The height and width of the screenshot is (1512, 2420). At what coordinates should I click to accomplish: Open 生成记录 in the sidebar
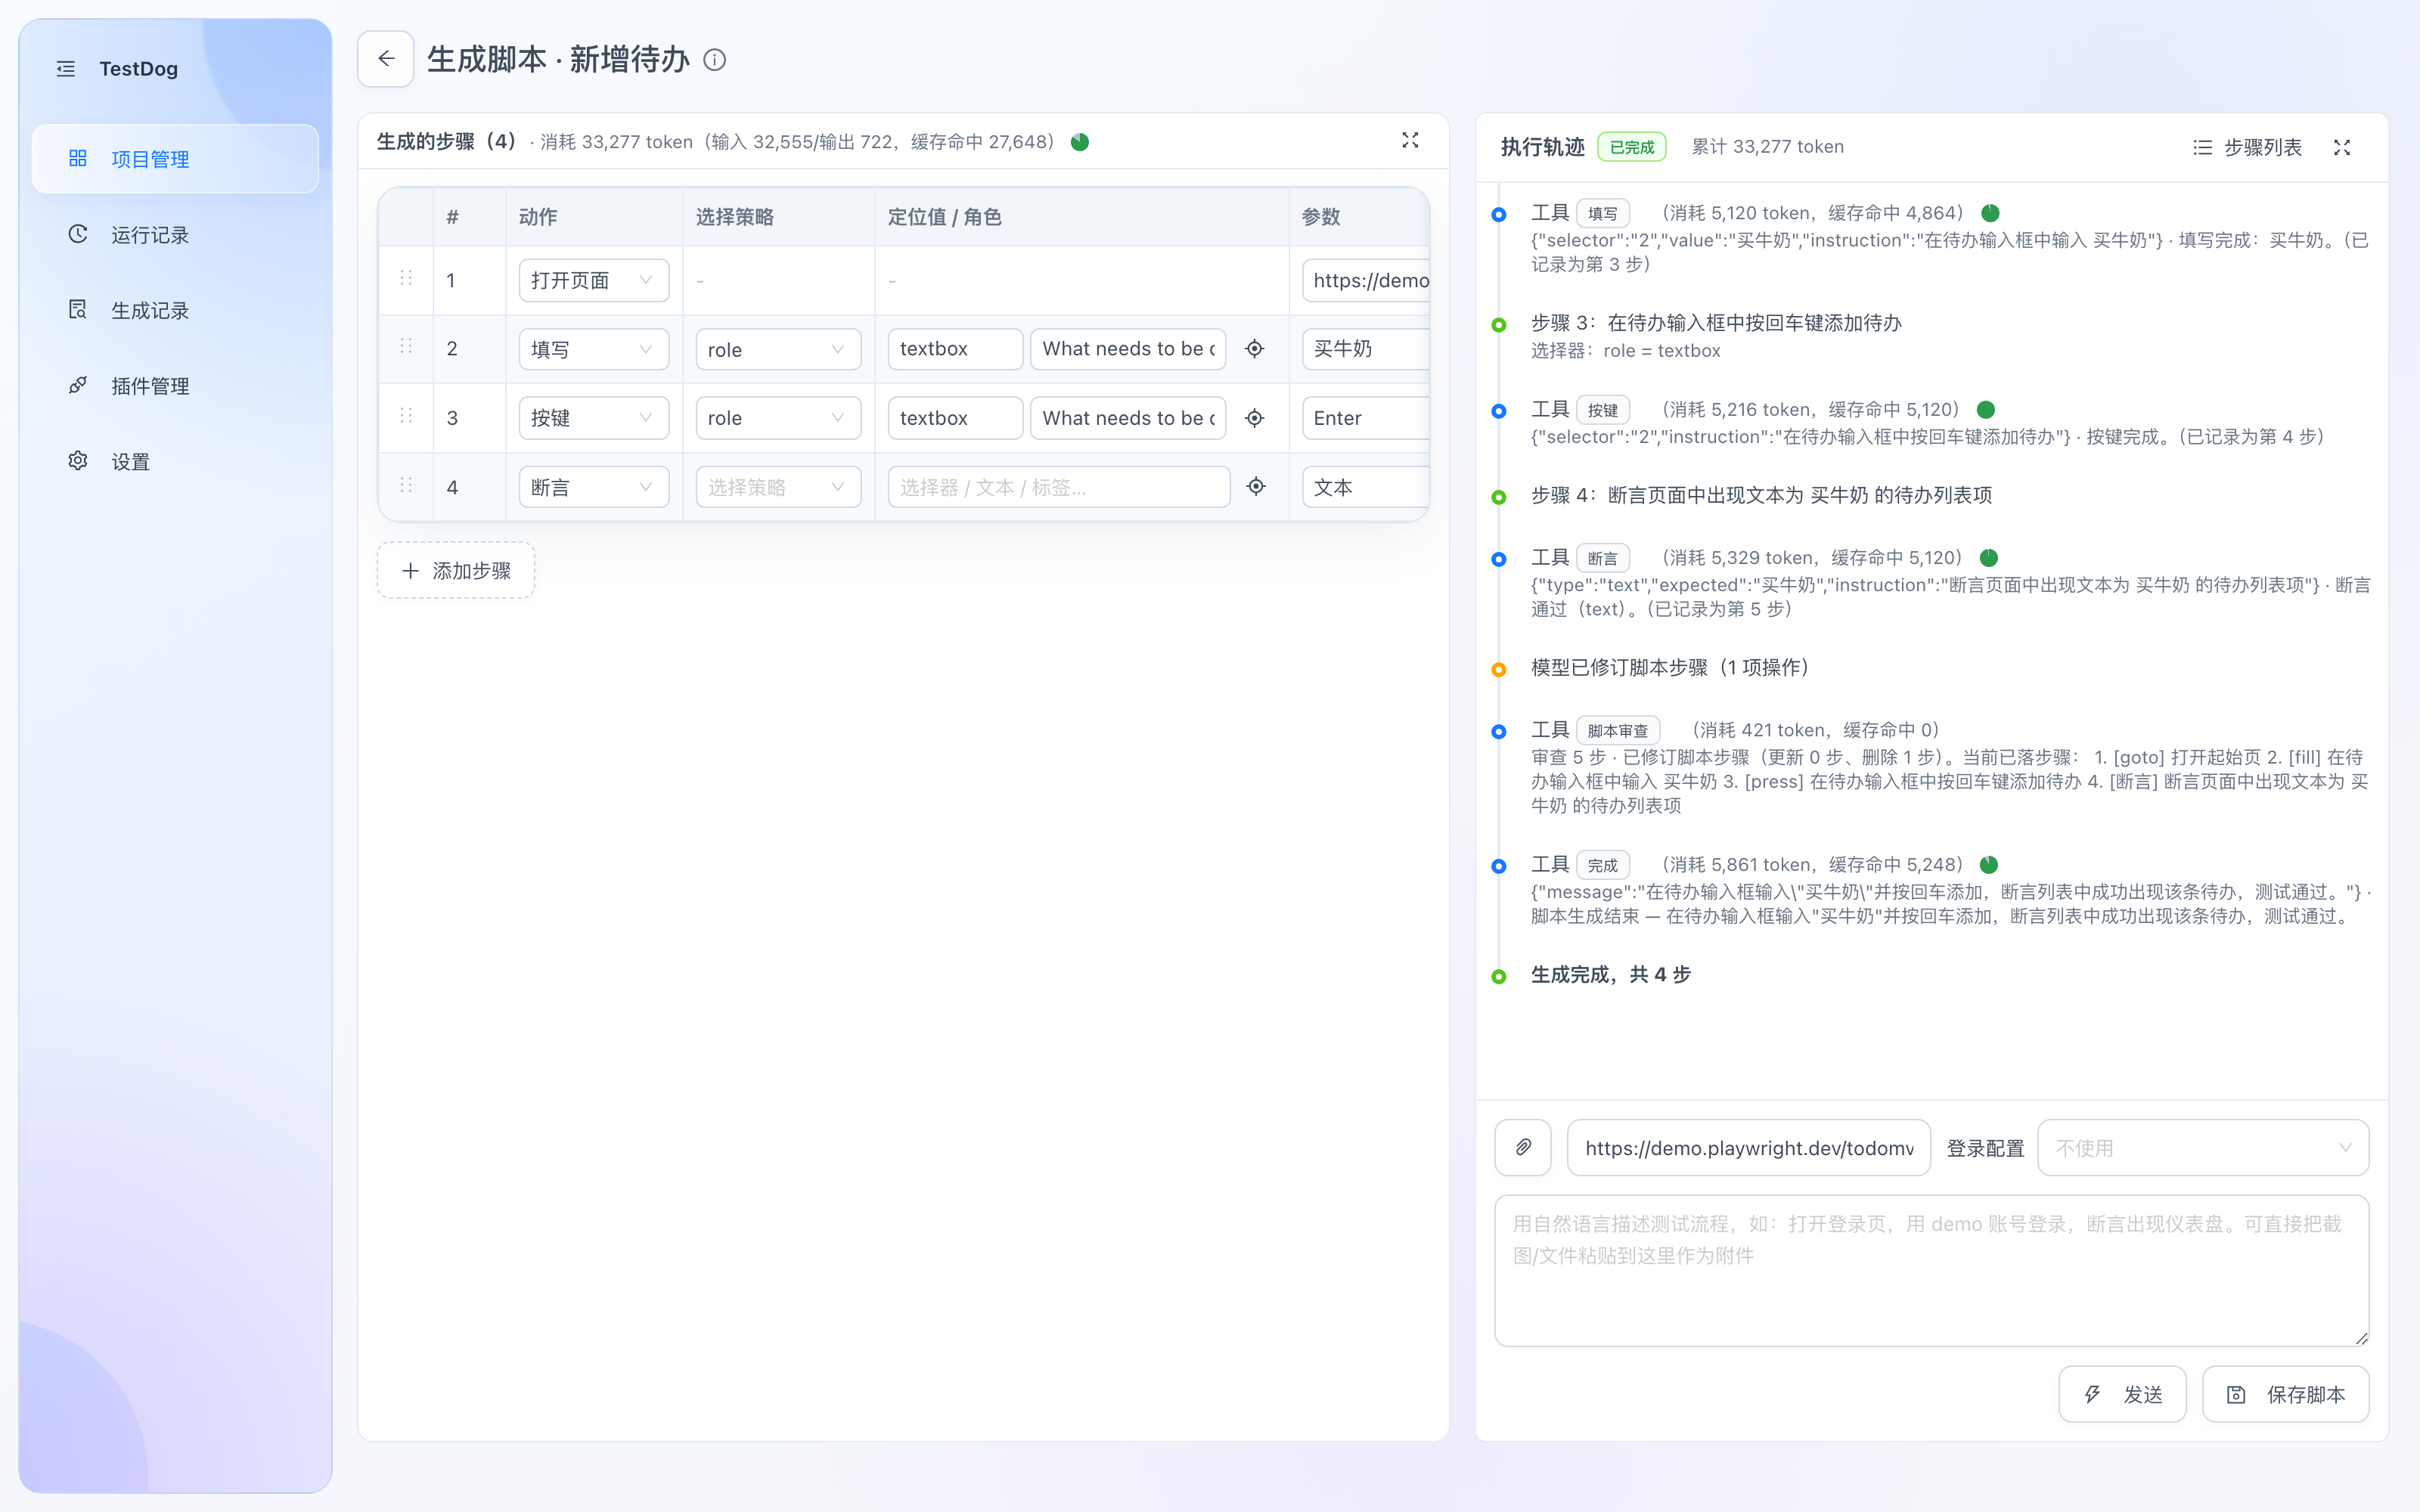175,311
